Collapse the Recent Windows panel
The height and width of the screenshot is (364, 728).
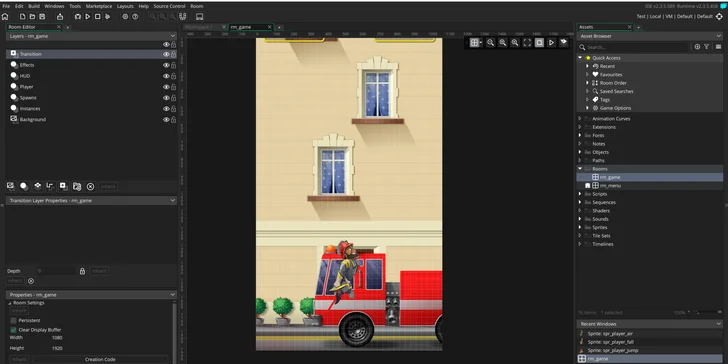coord(719,324)
